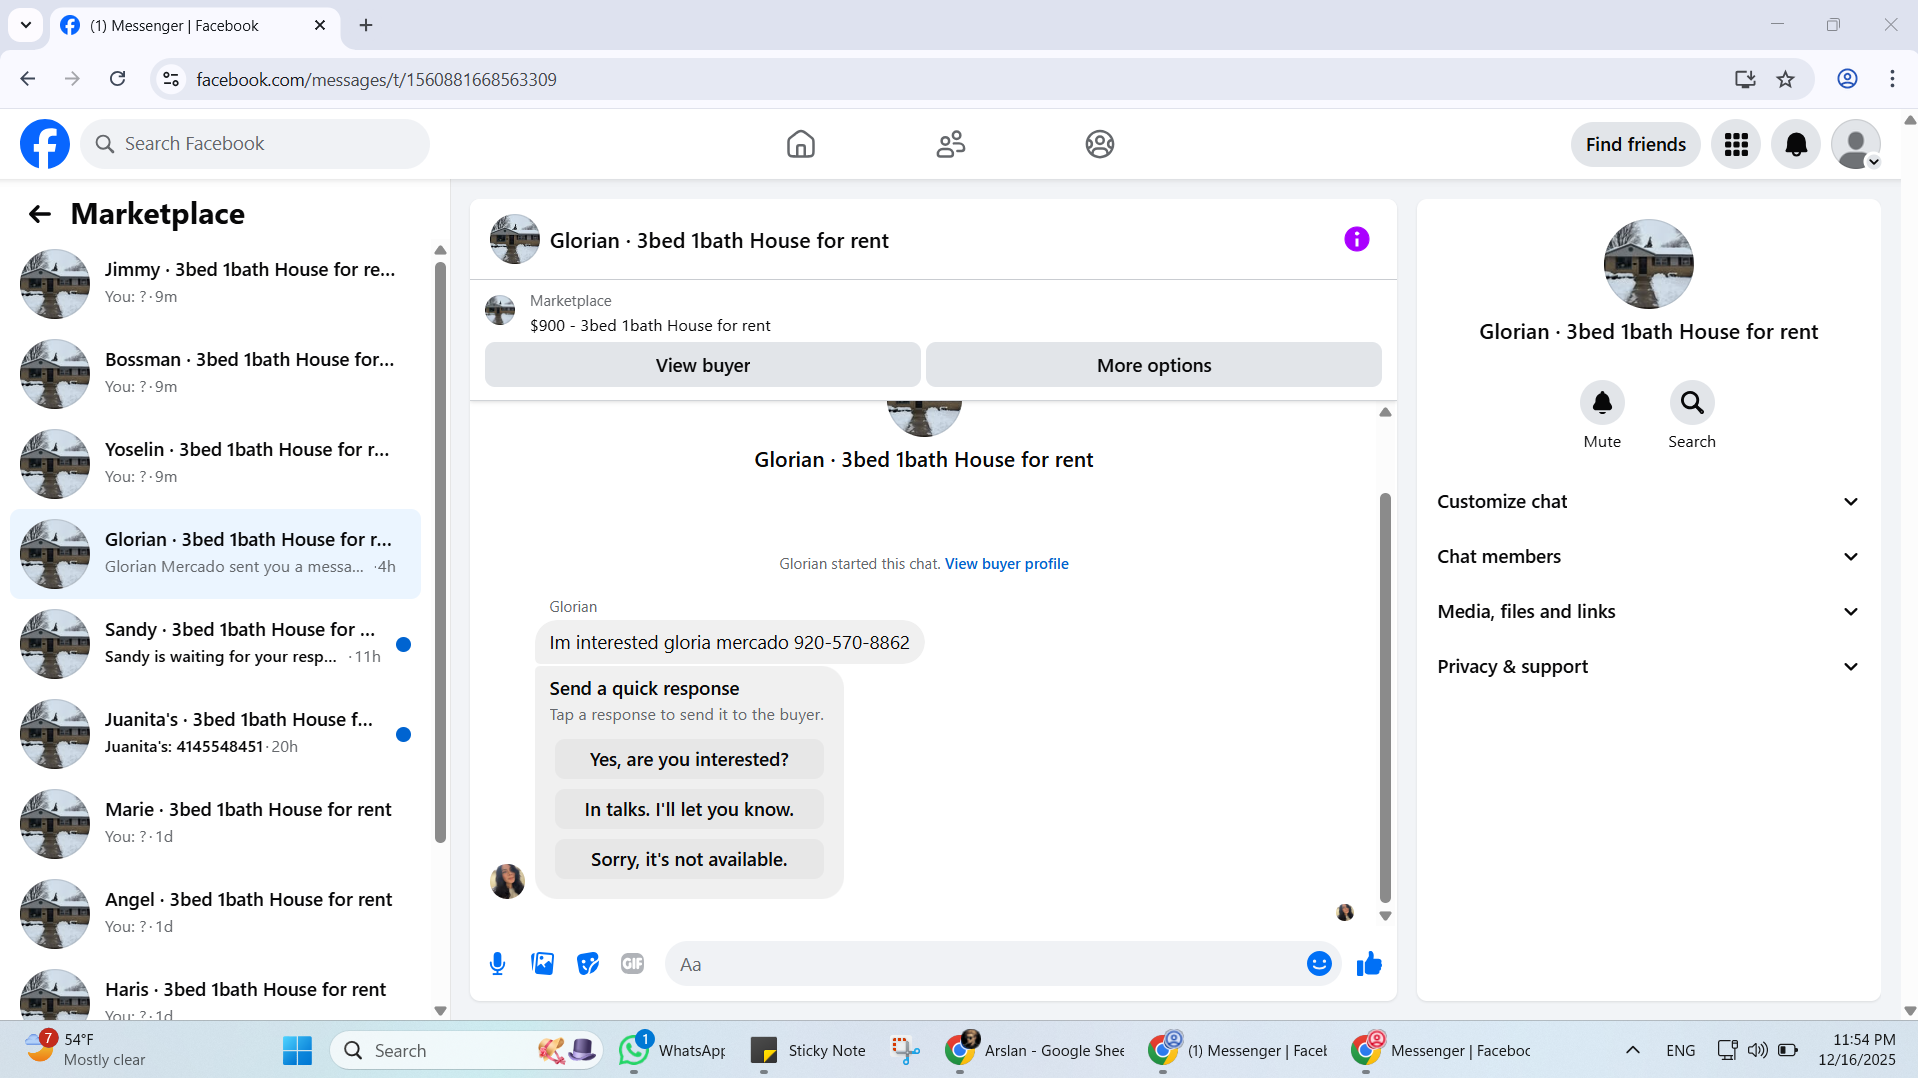Expand Media, files and links section

[1648, 612]
